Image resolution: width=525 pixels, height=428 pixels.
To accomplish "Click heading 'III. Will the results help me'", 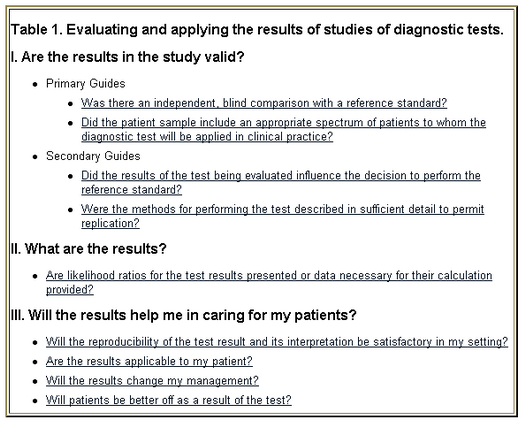I will click(x=183, y=315).
